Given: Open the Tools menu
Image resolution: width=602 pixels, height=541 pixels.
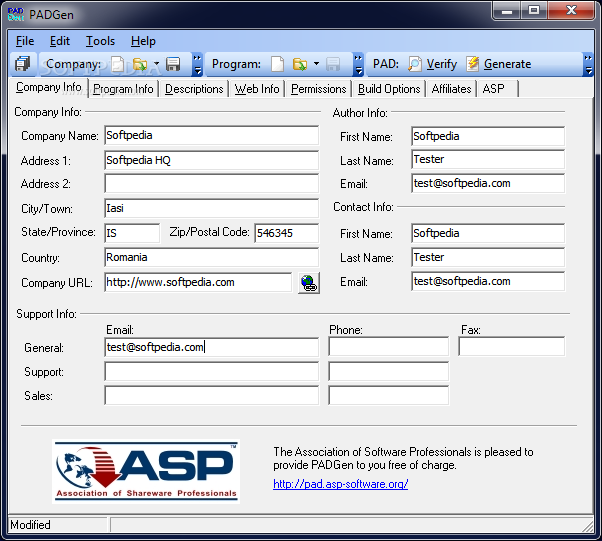Looking at the screenshot, I should point(100,41).
